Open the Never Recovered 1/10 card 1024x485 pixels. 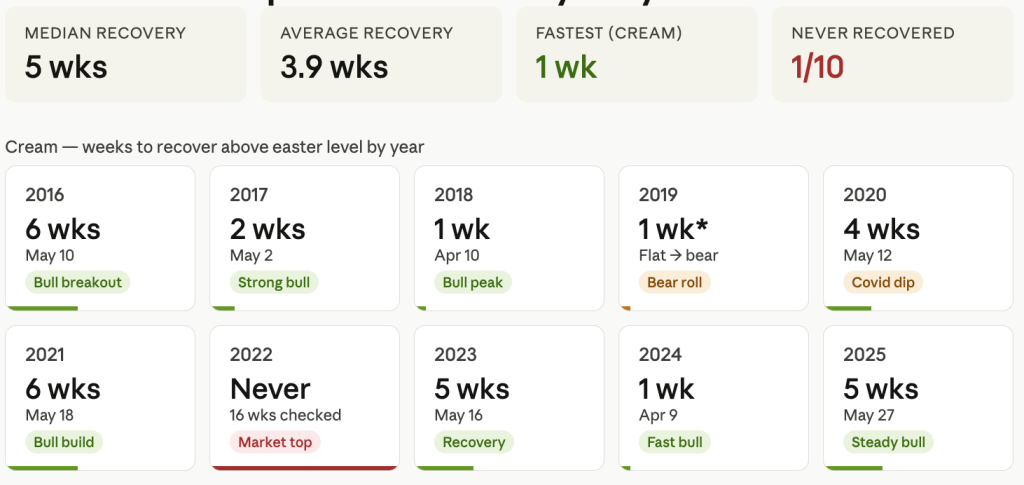(x=893, y=54)
